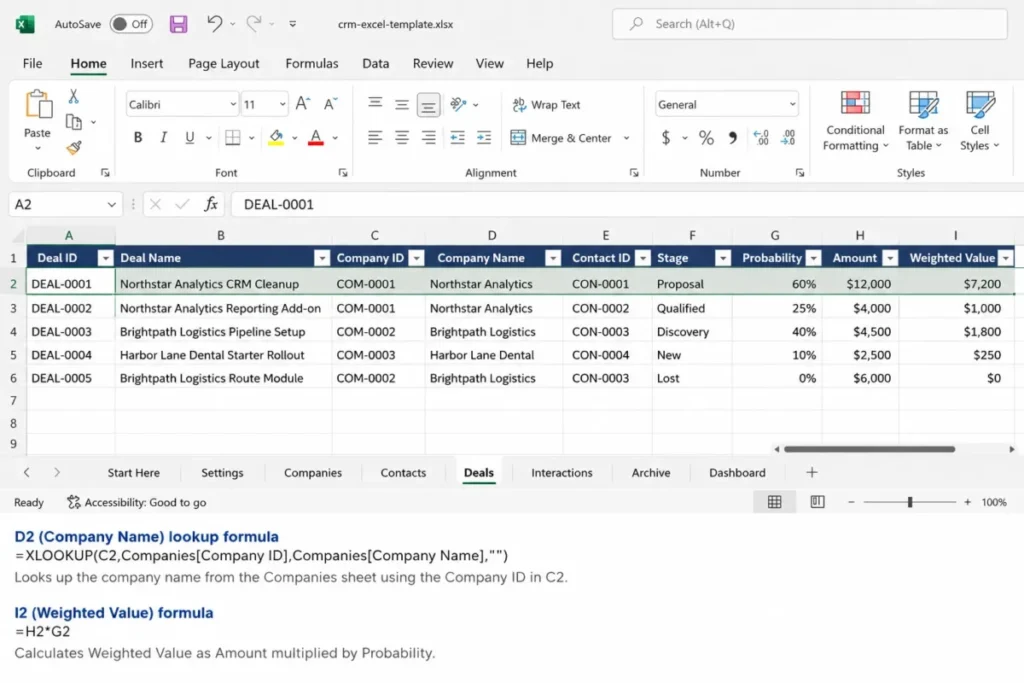Click the Insert Function fx icon
1024x683 pixels.
point(210,204)
